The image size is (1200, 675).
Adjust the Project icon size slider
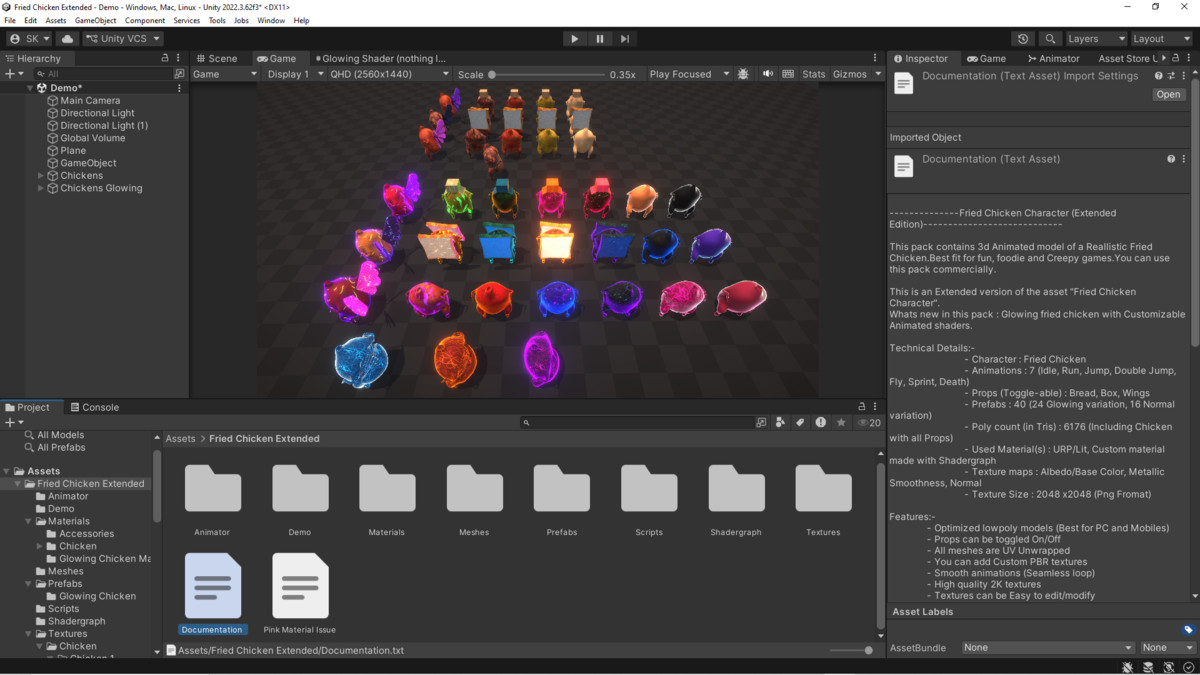pos(851,650)
